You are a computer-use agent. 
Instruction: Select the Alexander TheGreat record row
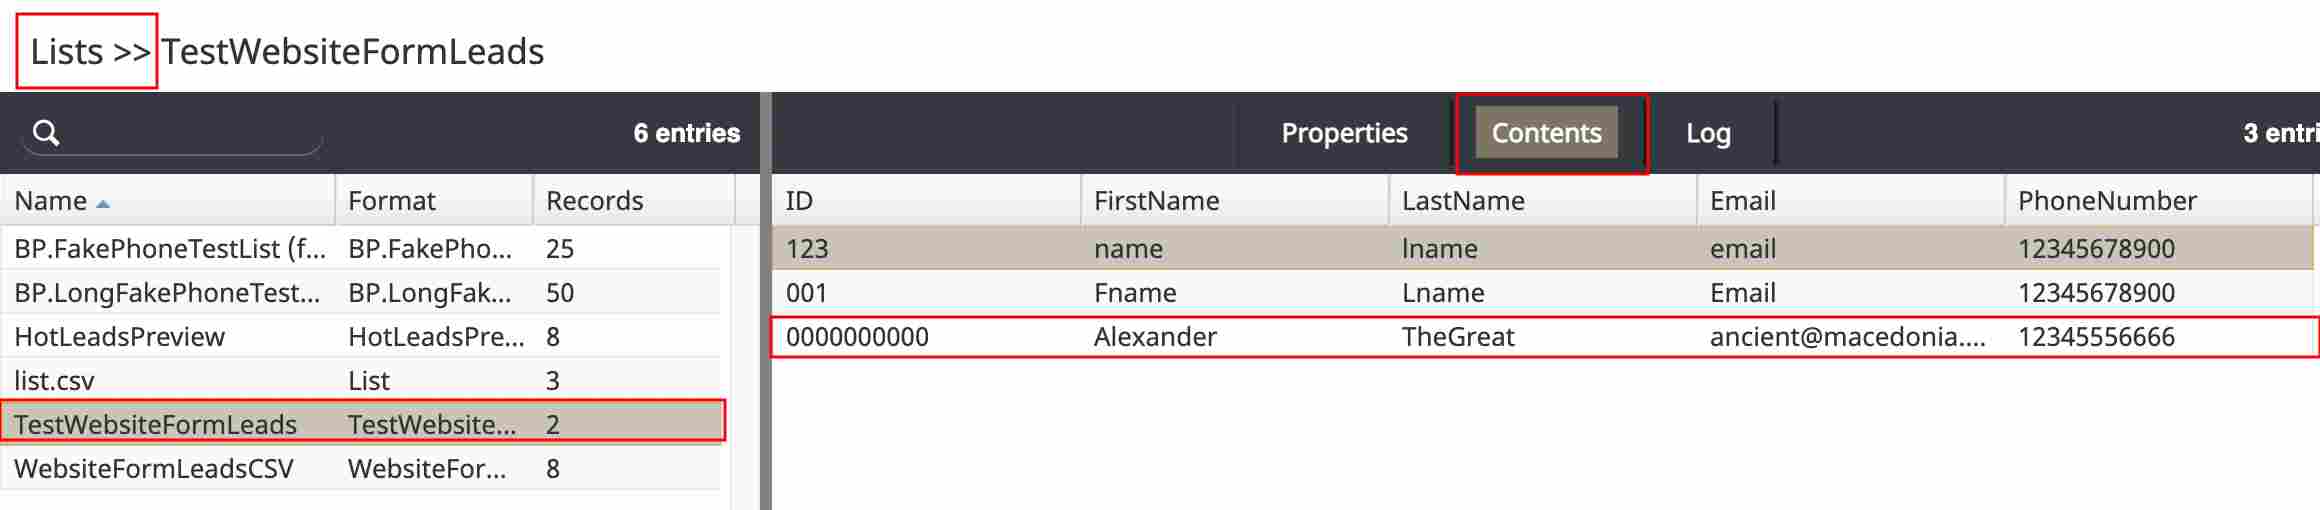pos(1543,336)
